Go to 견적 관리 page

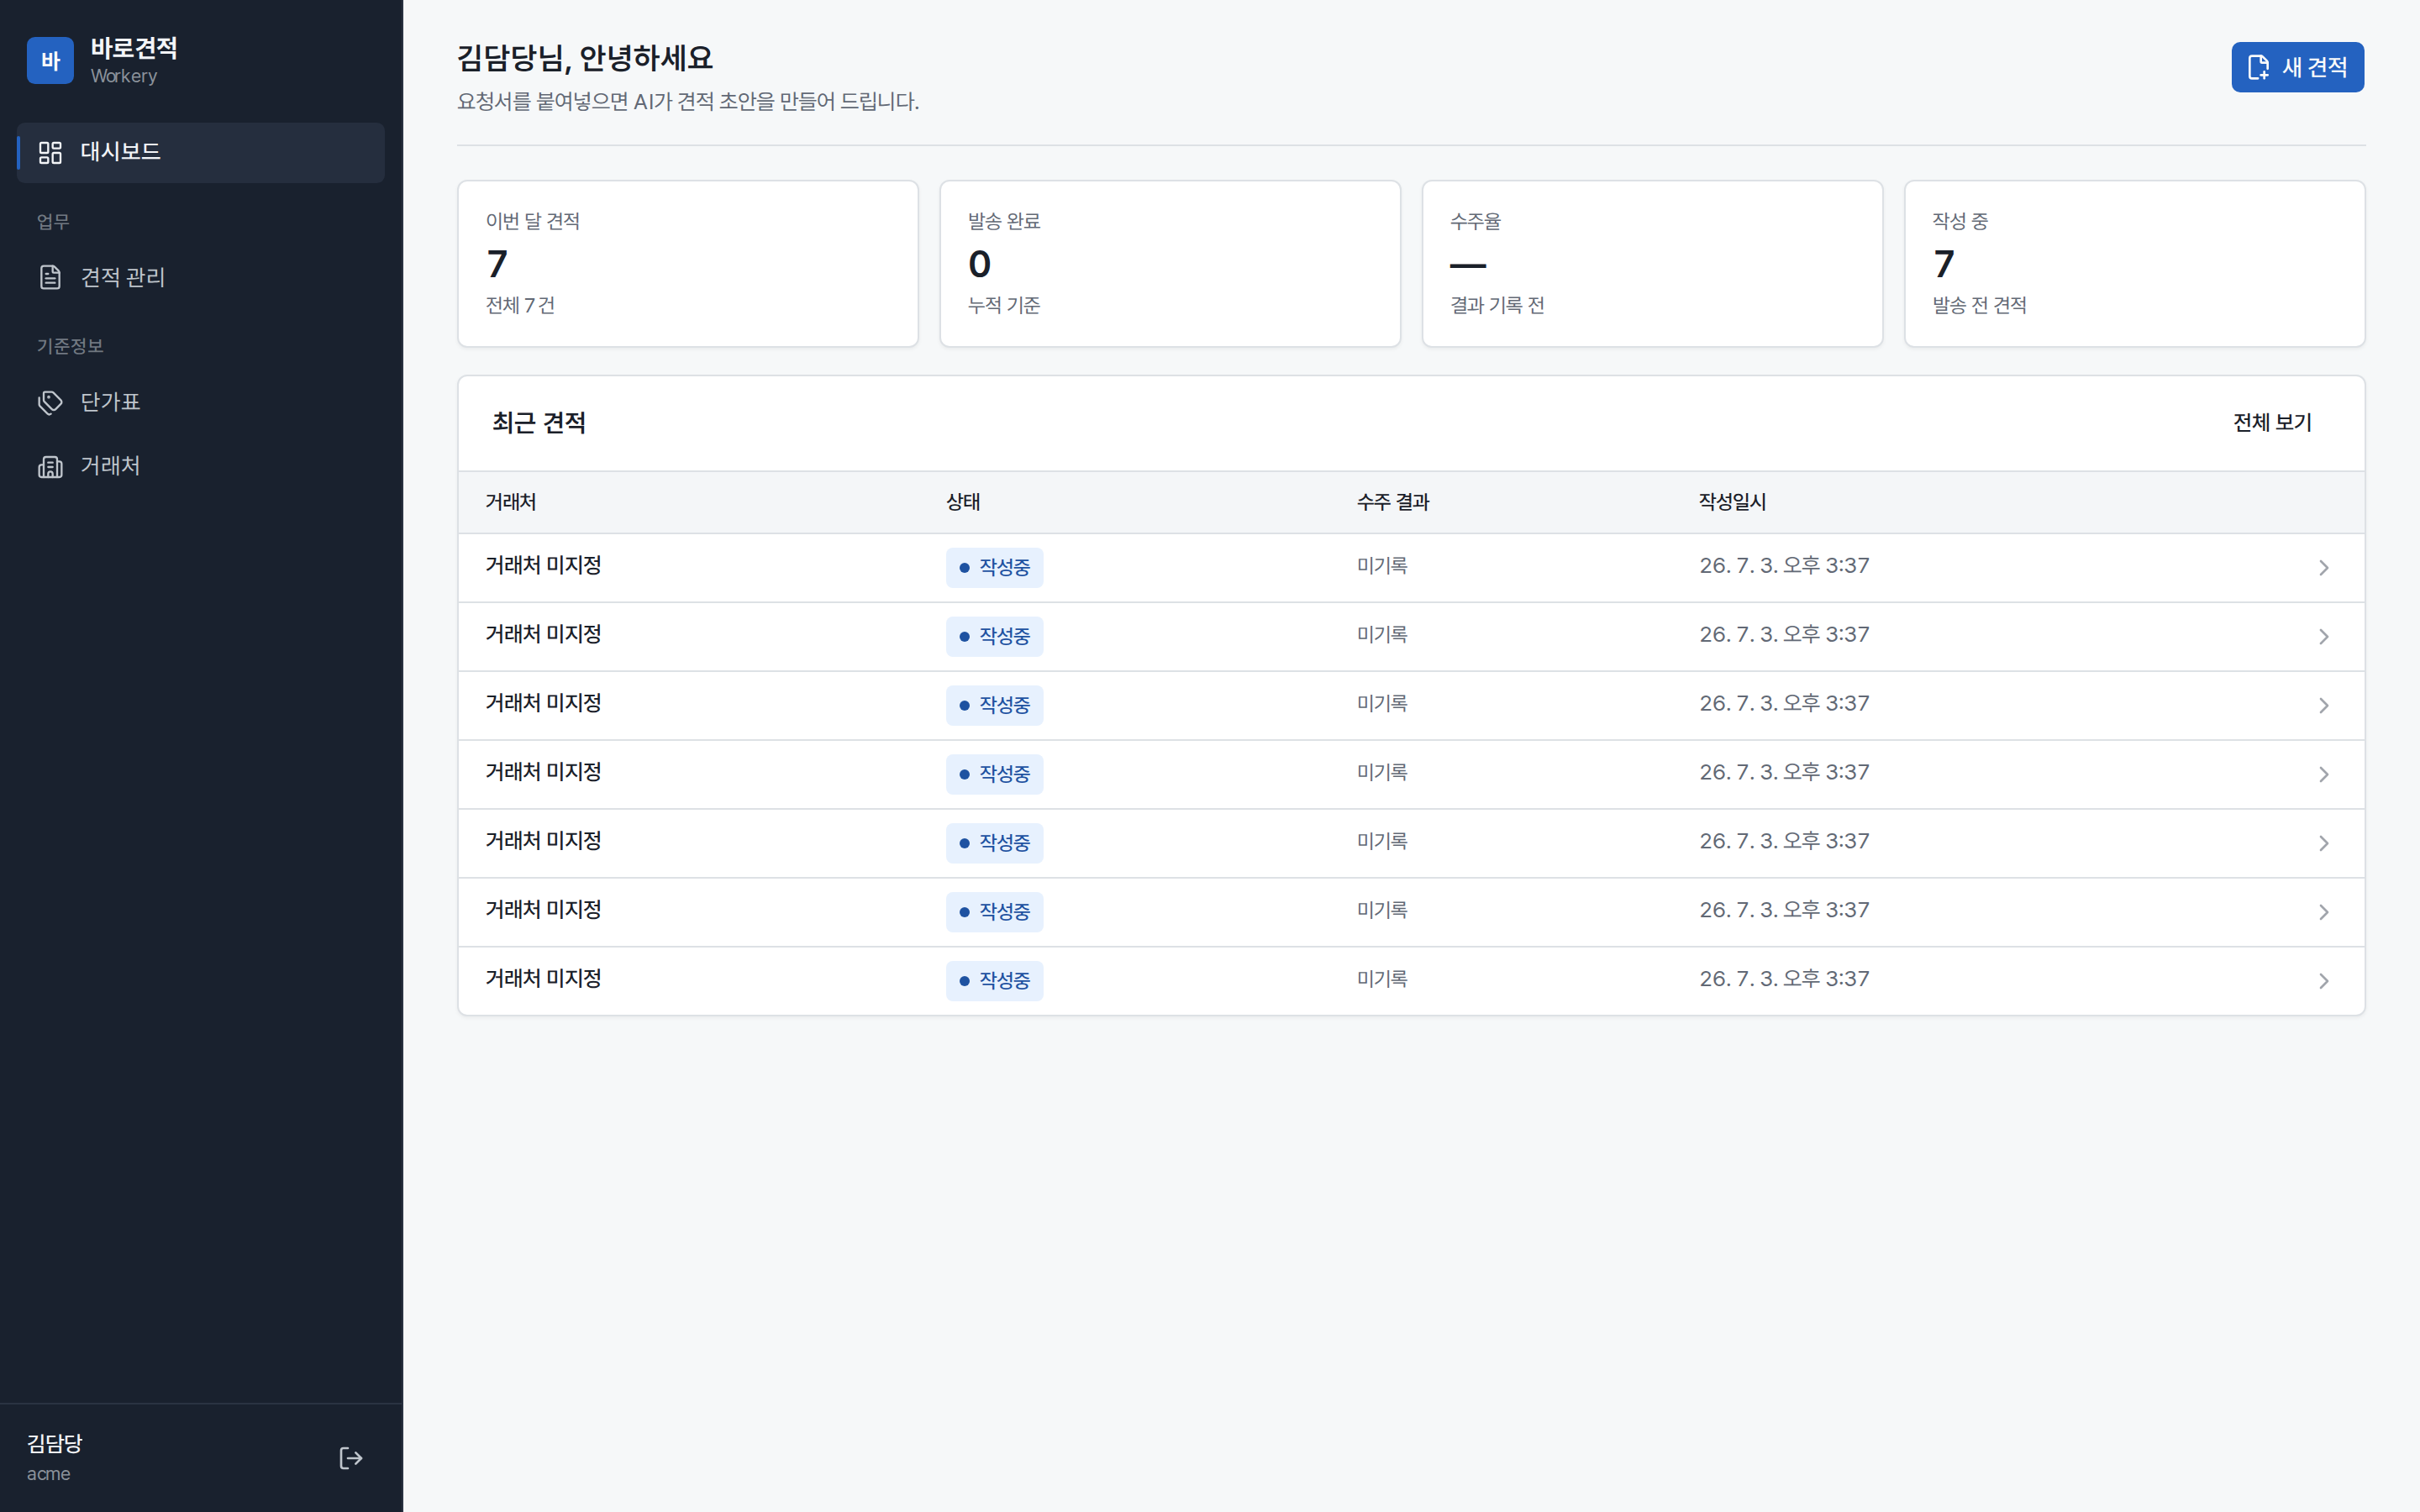pyautogui.click(x=201, y=277)
